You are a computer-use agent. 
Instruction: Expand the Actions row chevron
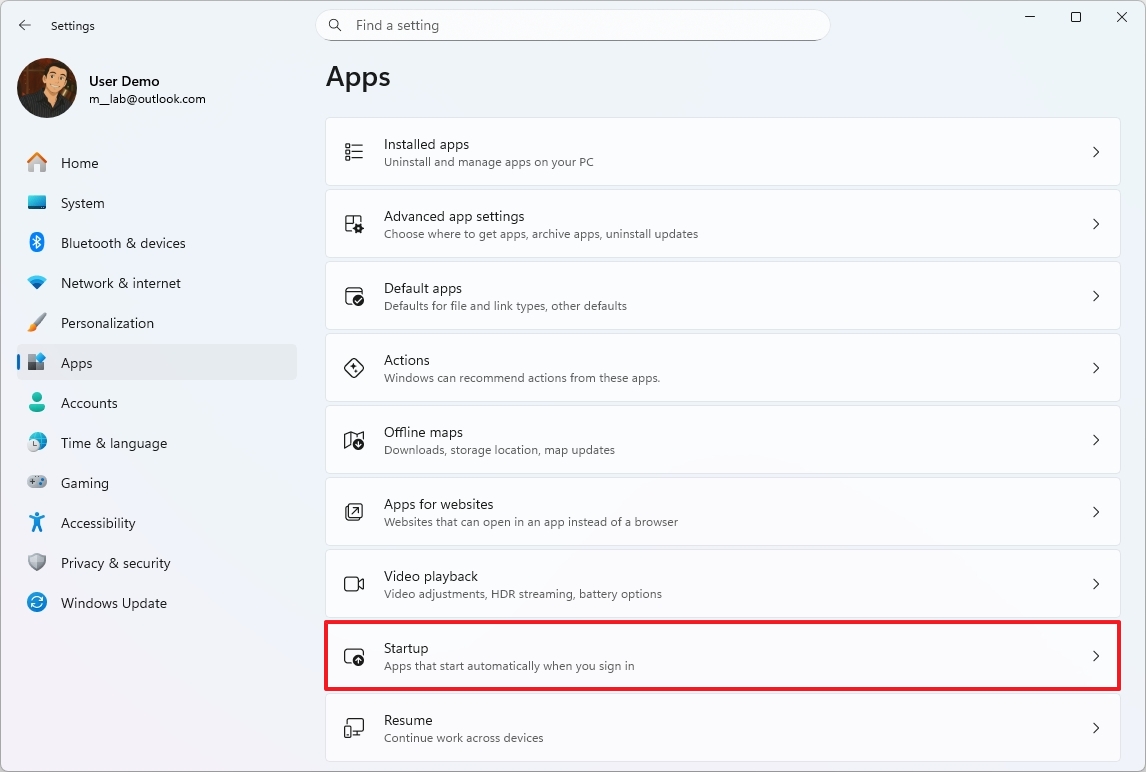click(1096, 367)
